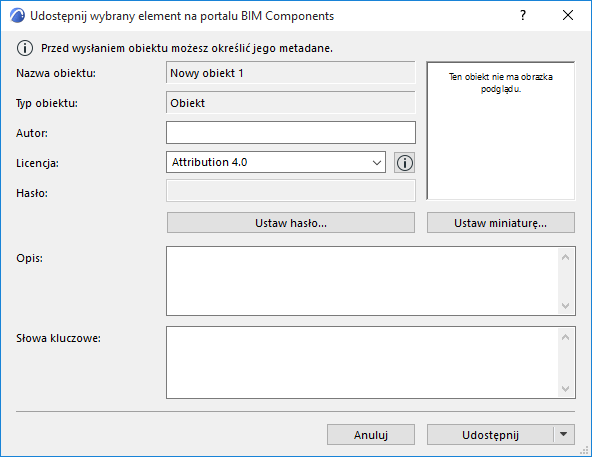Click the dialog help question mark
The height and width of the screenshot is (457, 592).
523,15
